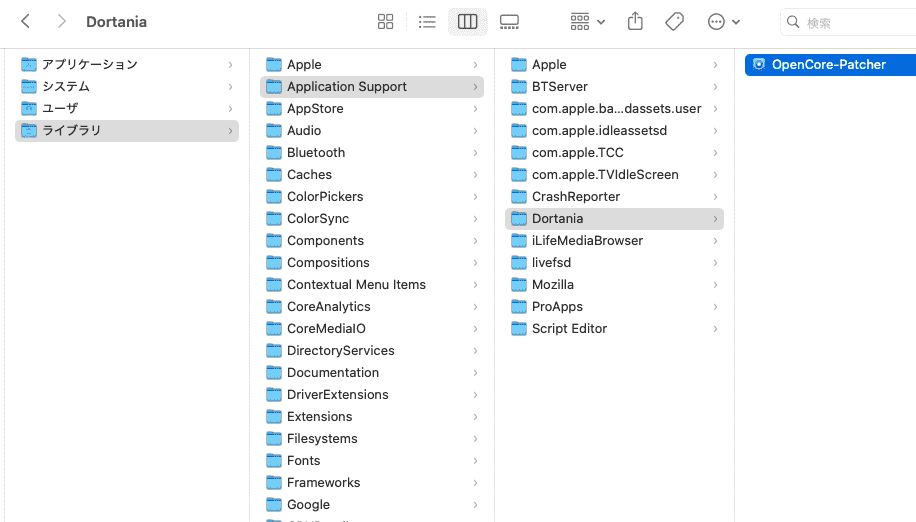Expand the Dortania row chevron

click(x=715, y=218)
